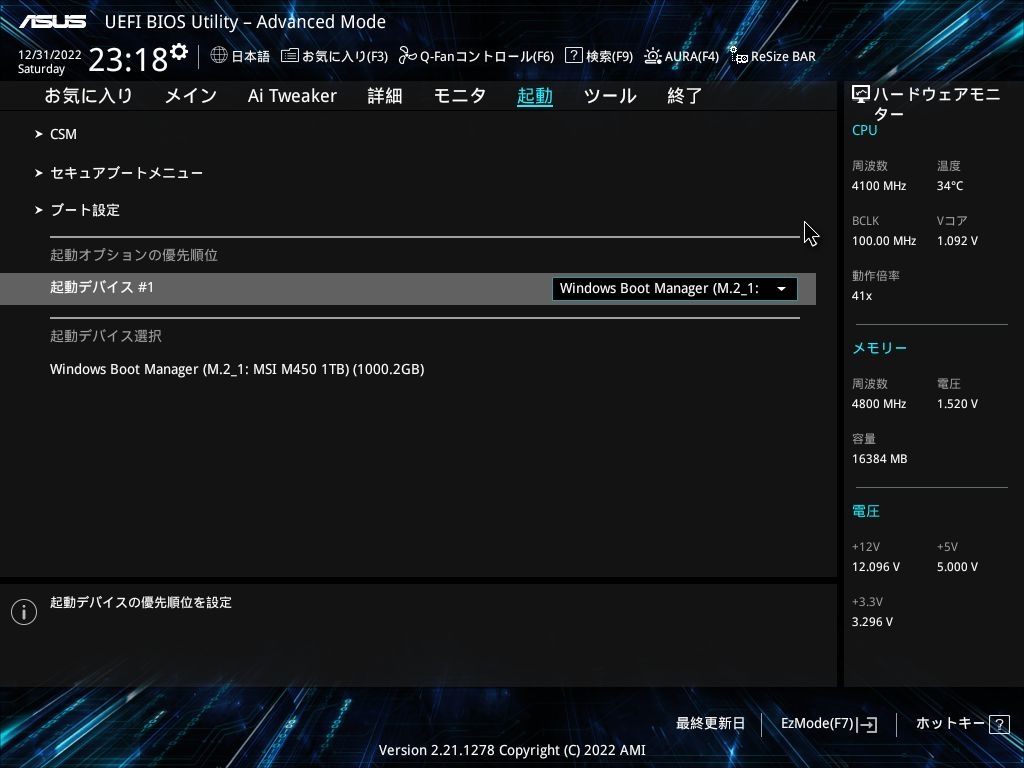The width and height of the screenshot is (1024, 768).
Task: Click the settings gear beside the clock
Action: point(179,52)
